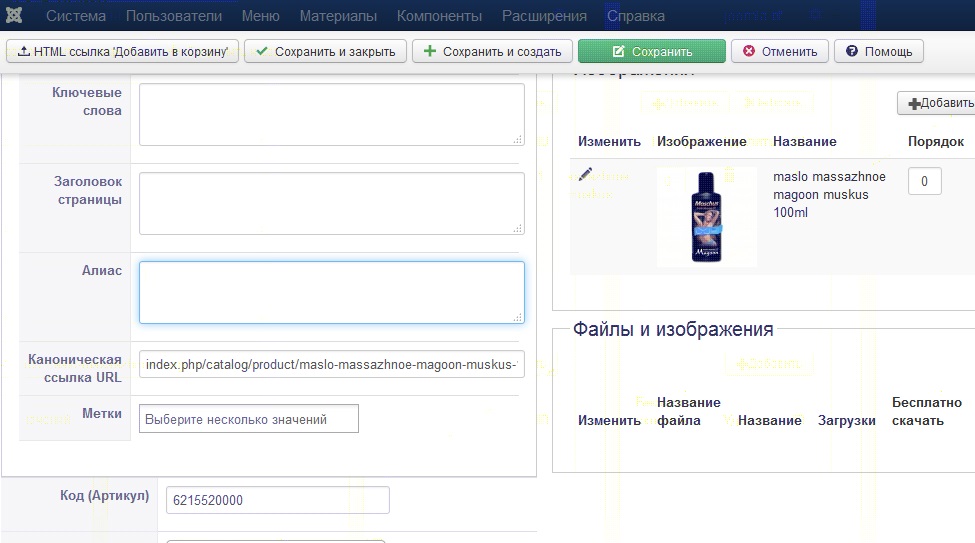
Task: Expand the Расширения menu
Action: 544,16
